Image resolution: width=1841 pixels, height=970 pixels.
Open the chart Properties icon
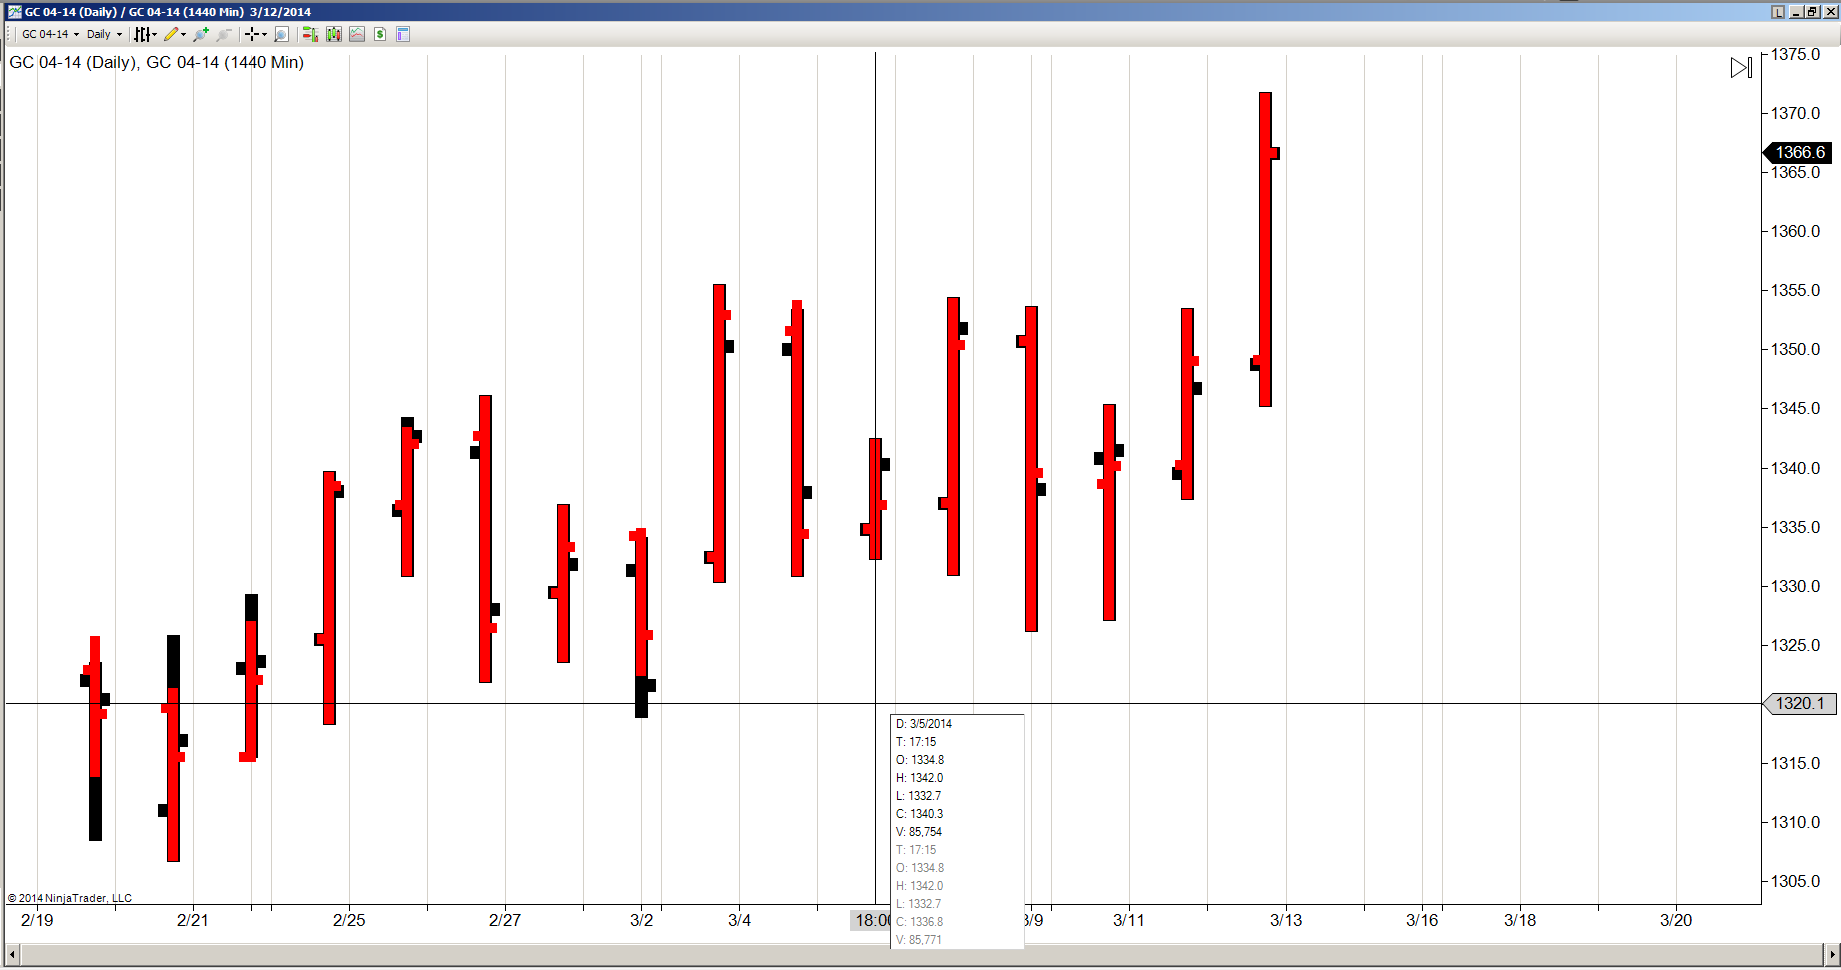(403, 34)
